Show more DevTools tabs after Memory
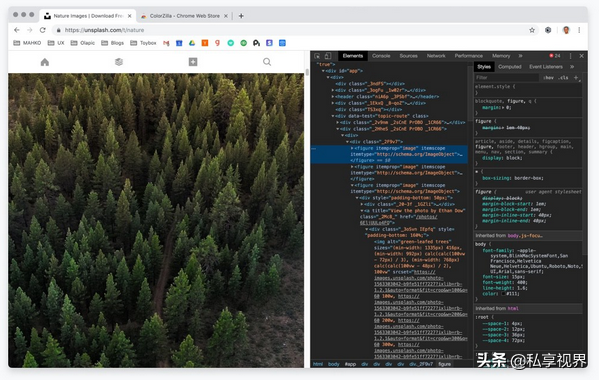Viewport: 599px width, 380px height. tap(520, 56)
